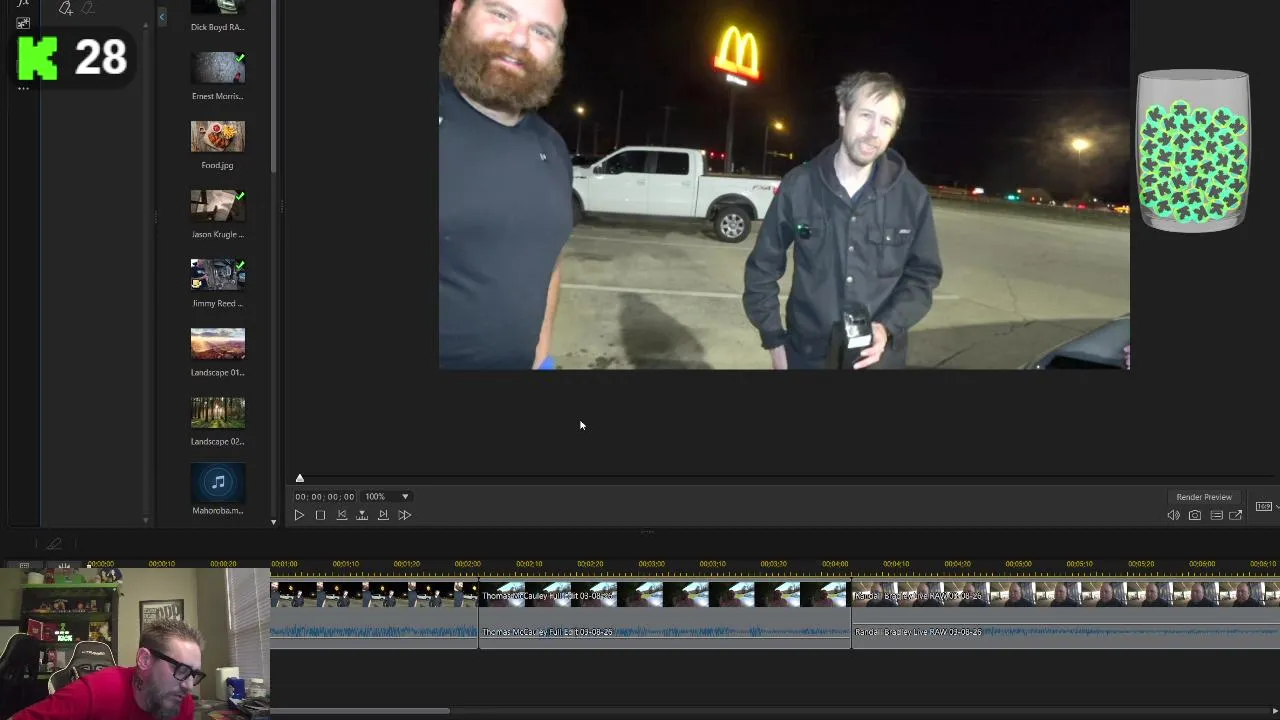Select the Landscape 02 media thumbnail
The image size is (1280, 720).
[218, 413]
